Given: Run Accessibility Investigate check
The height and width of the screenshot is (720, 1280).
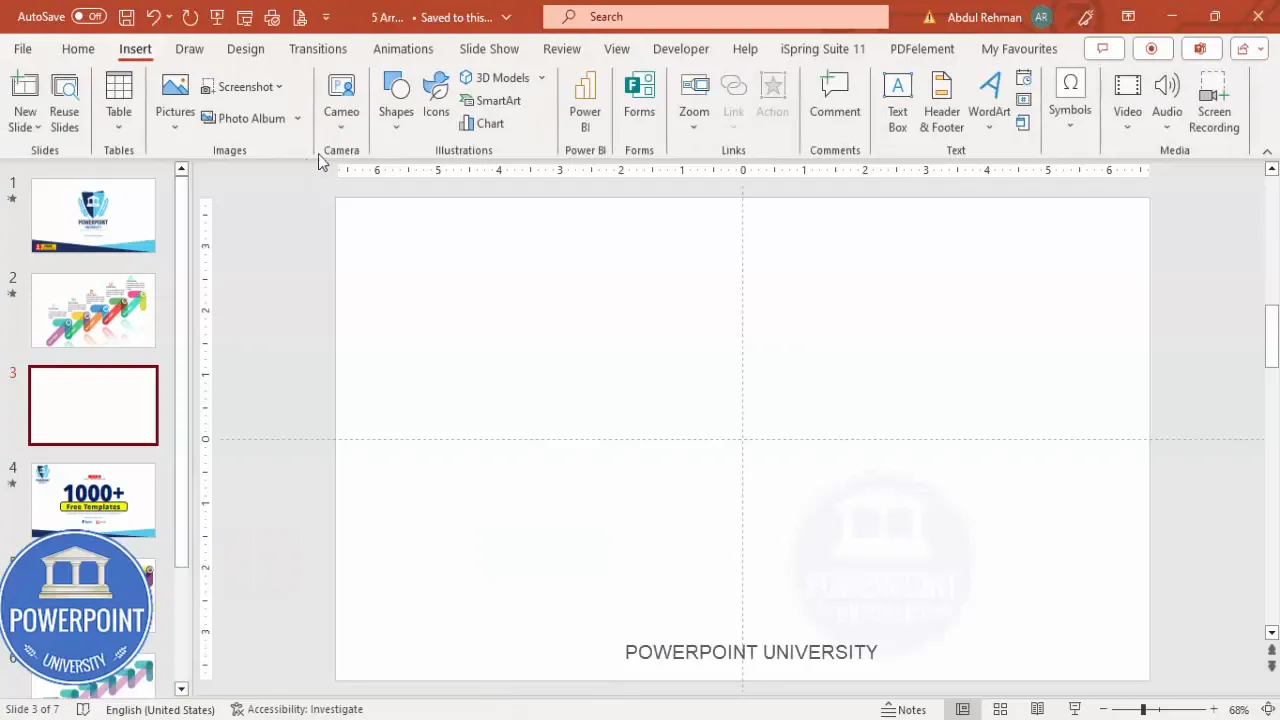Looking at the screenshot, I should pyautogui.click(x=296, y=709).
